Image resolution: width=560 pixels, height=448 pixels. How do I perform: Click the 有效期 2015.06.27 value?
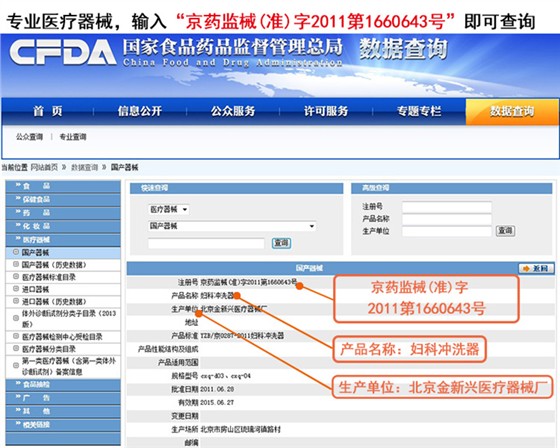tap(217, 403)
